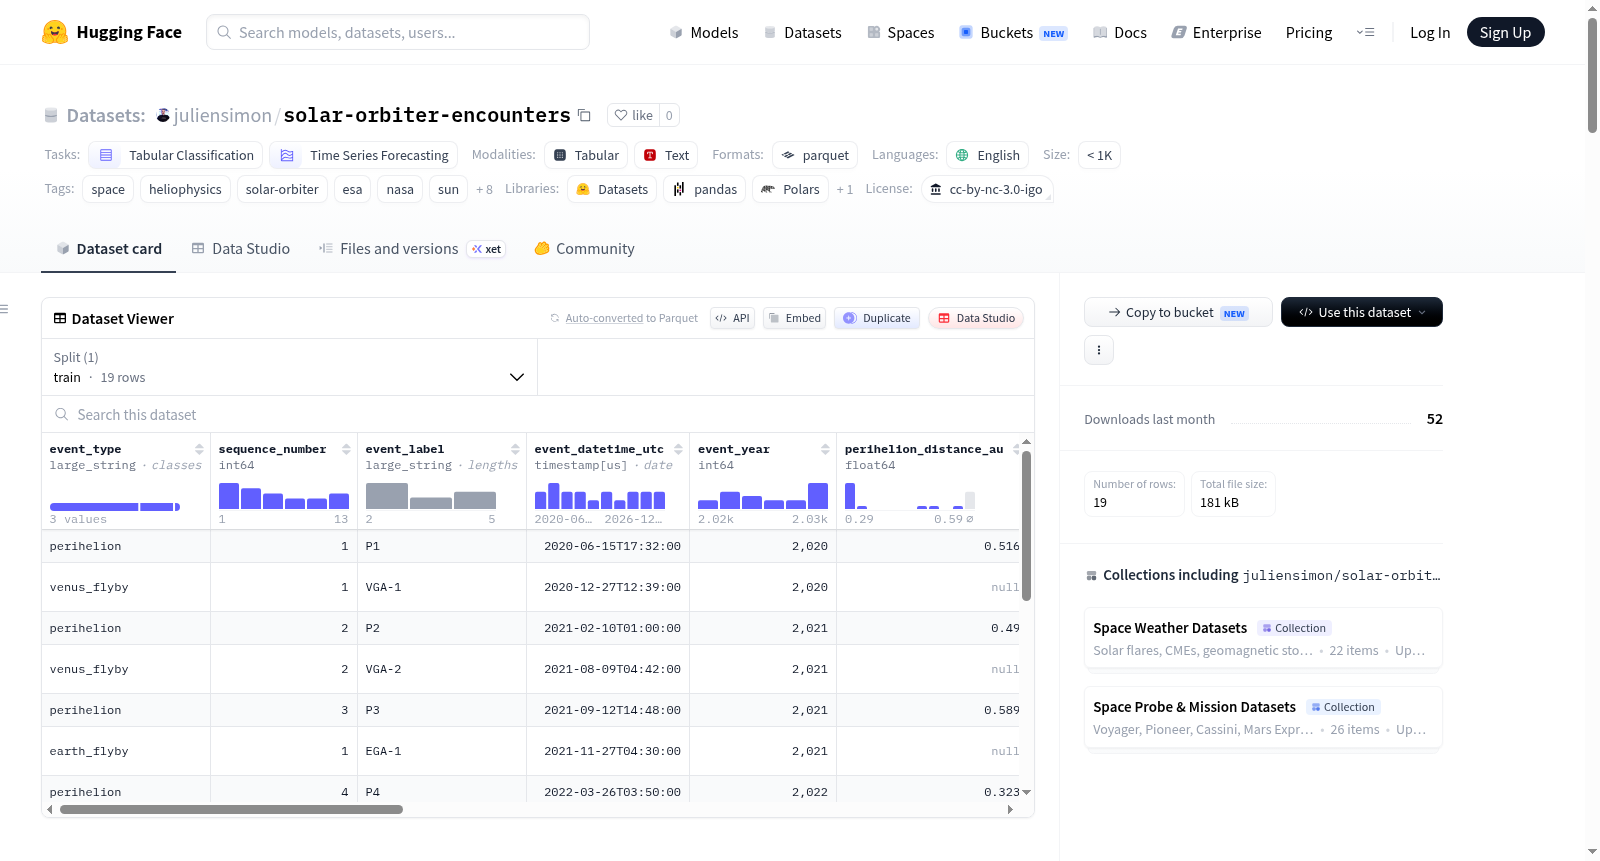
Task: Click the VGA-1 event label cell
Action: pyautogui.click(x=442, y=587)
